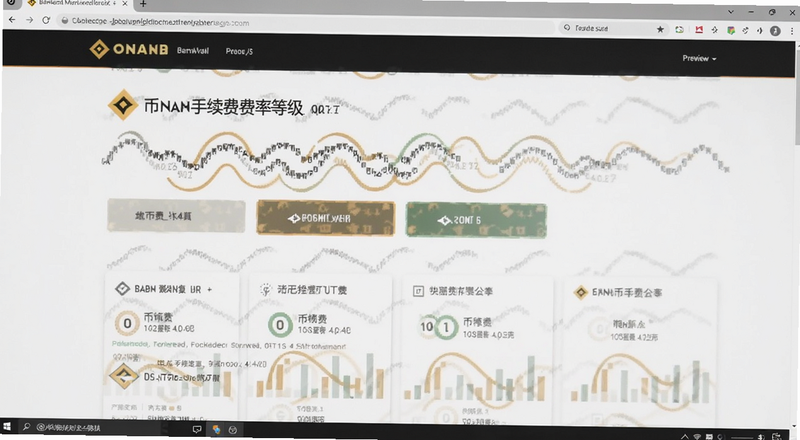Click the browser address bar URL field
This screenshot has width=800, height=440.
[306, 22]
